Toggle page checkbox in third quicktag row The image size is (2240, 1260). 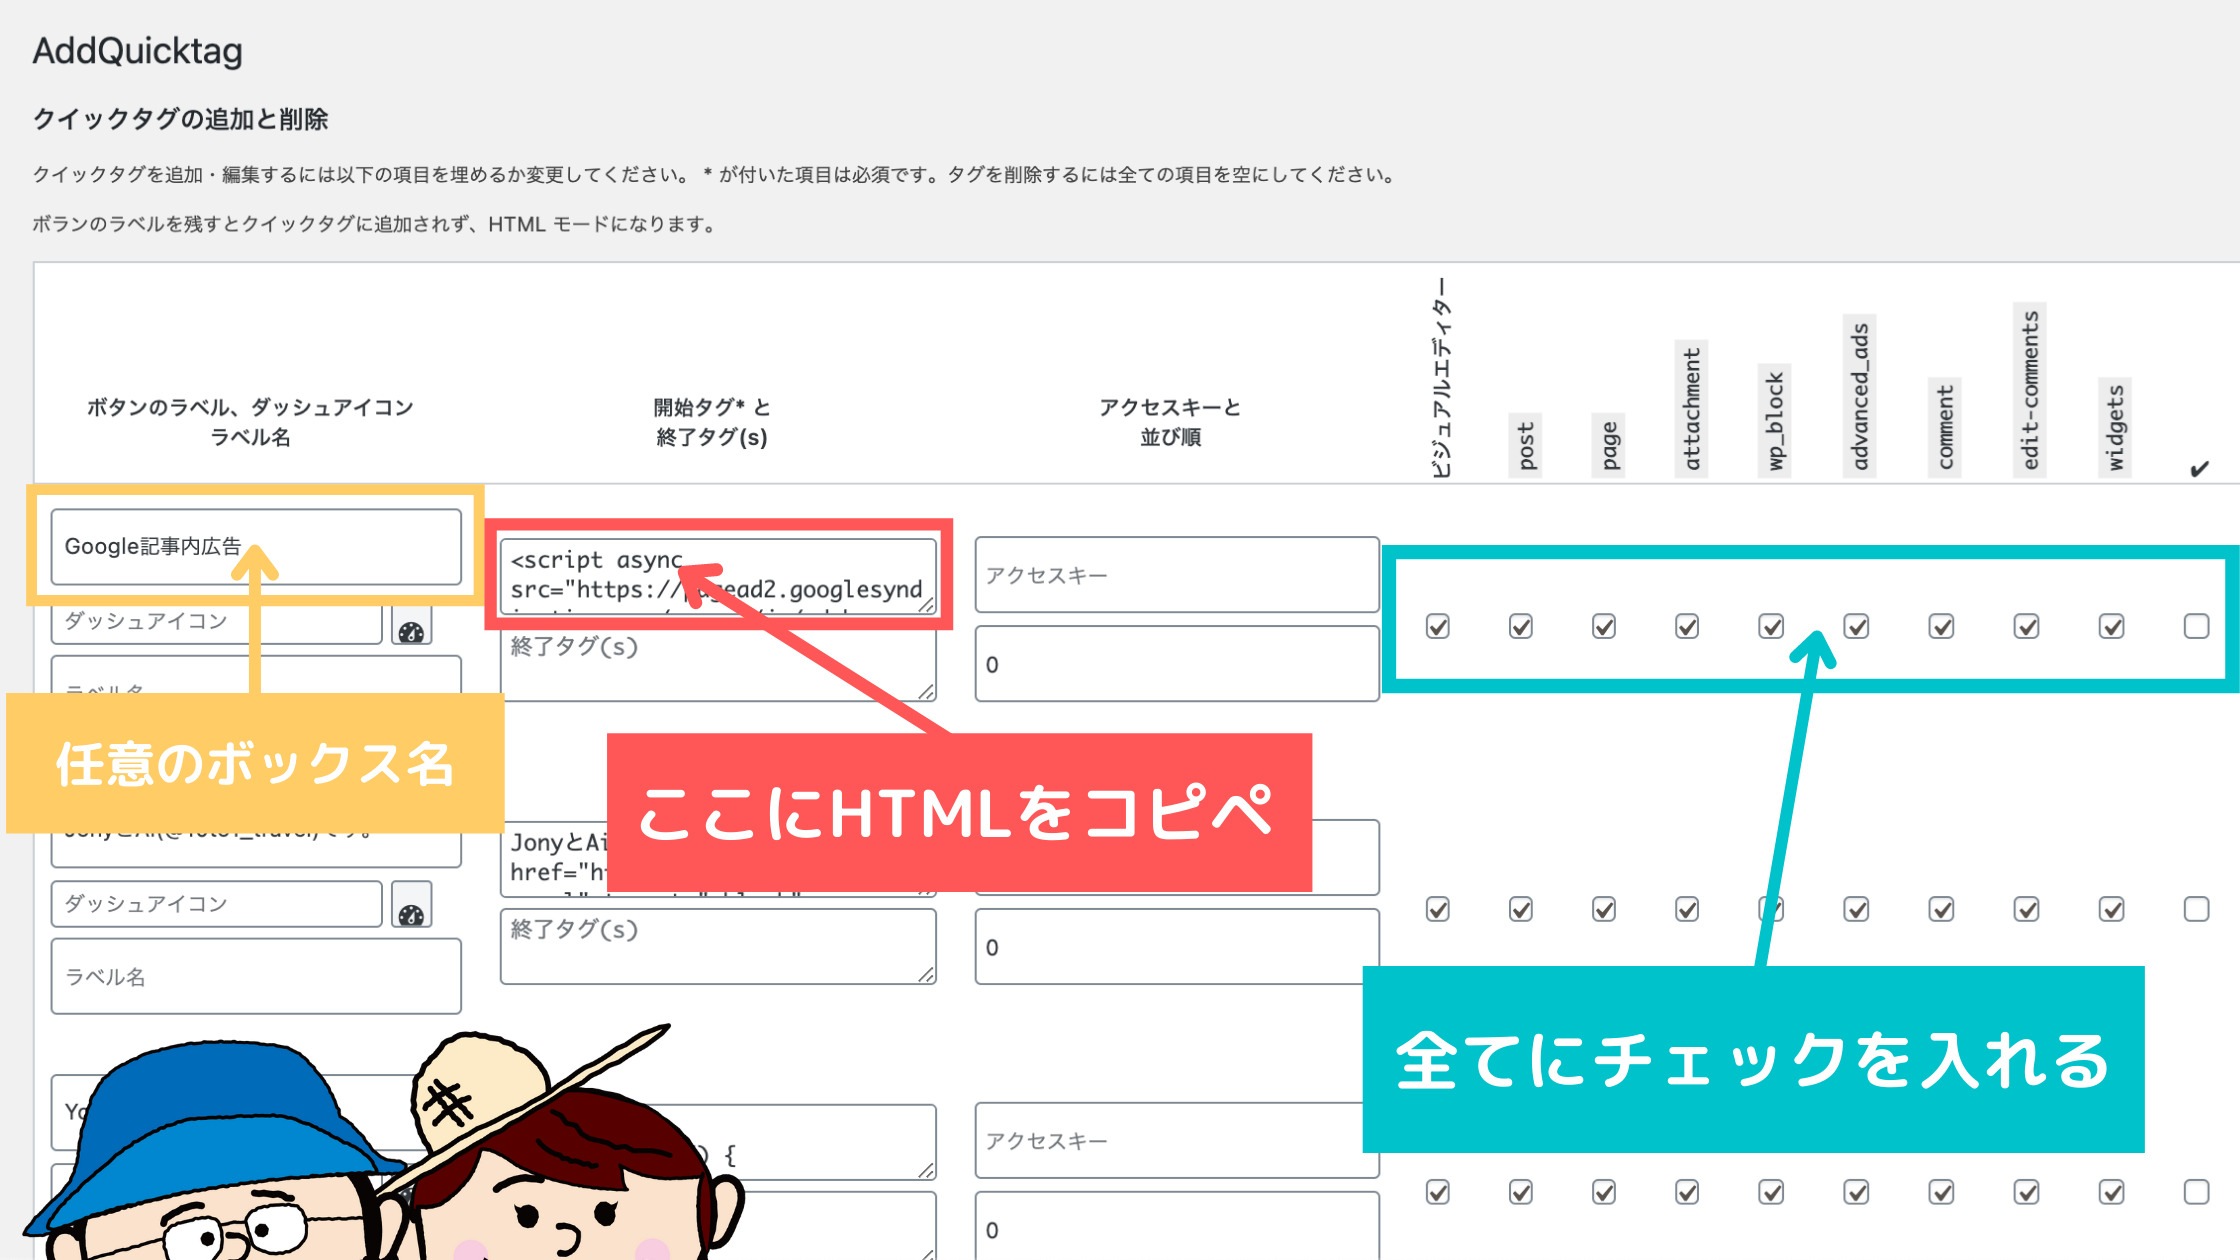(1604, 1193)
